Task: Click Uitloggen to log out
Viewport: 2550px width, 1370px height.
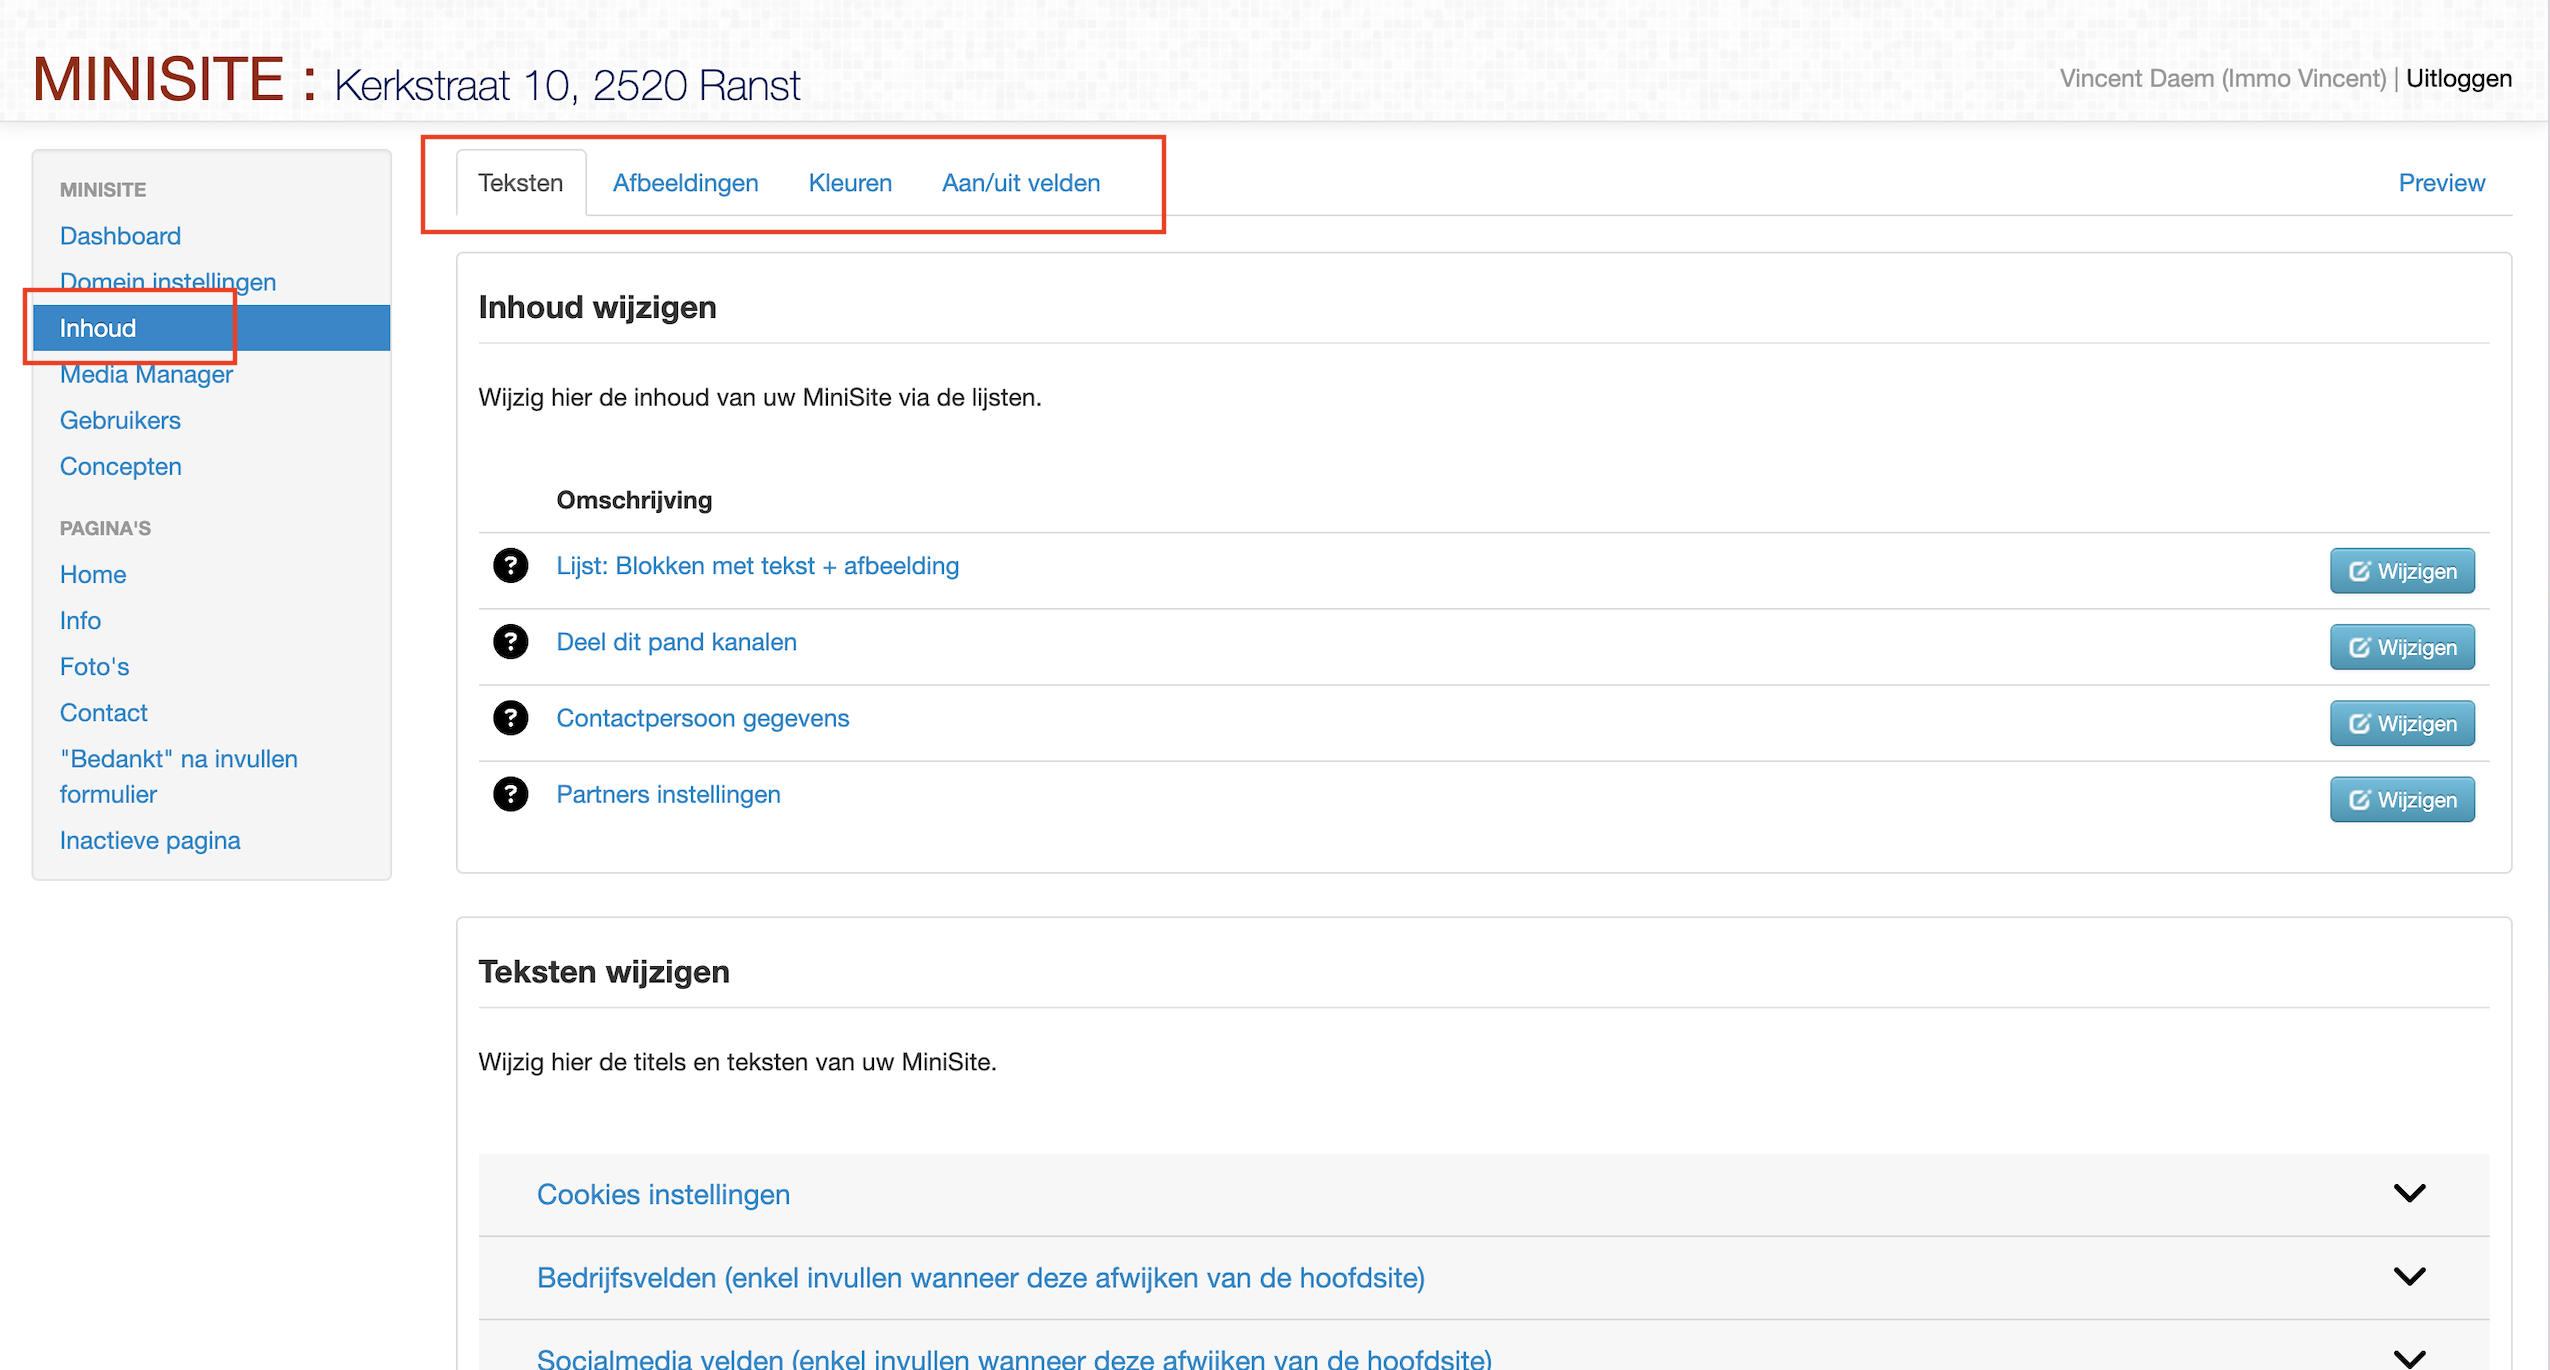Action: 2458,79
